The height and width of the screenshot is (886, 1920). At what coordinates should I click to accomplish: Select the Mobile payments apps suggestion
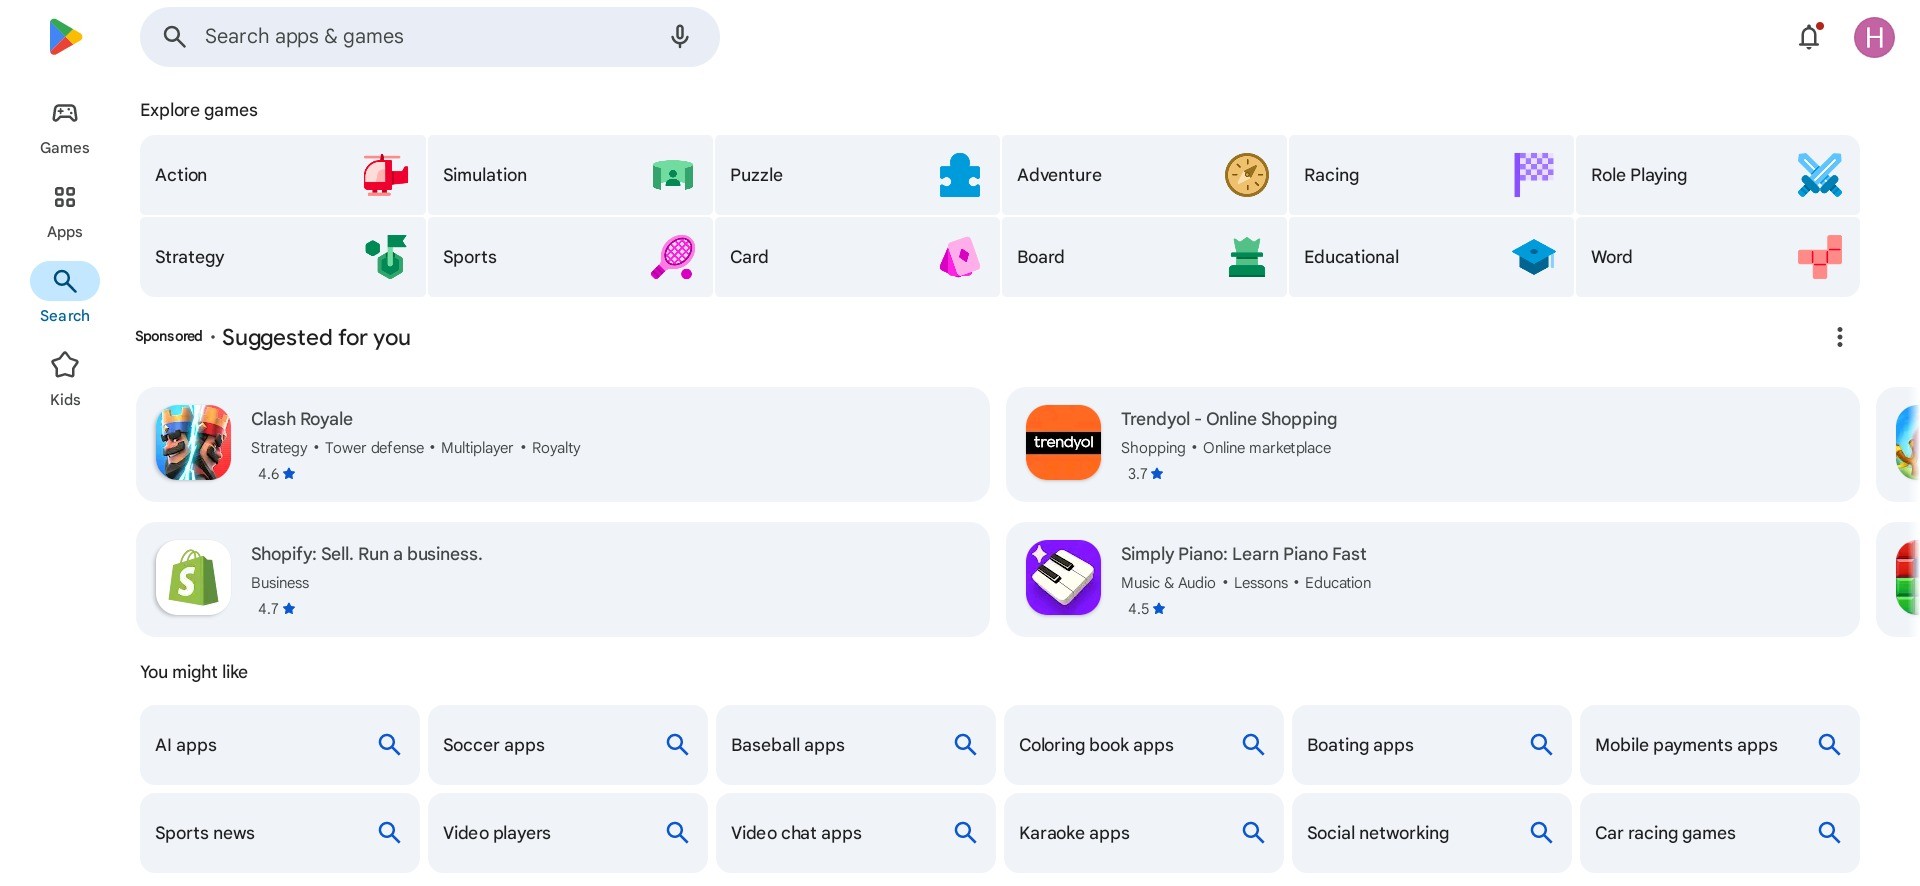[x=1719, y=745]
